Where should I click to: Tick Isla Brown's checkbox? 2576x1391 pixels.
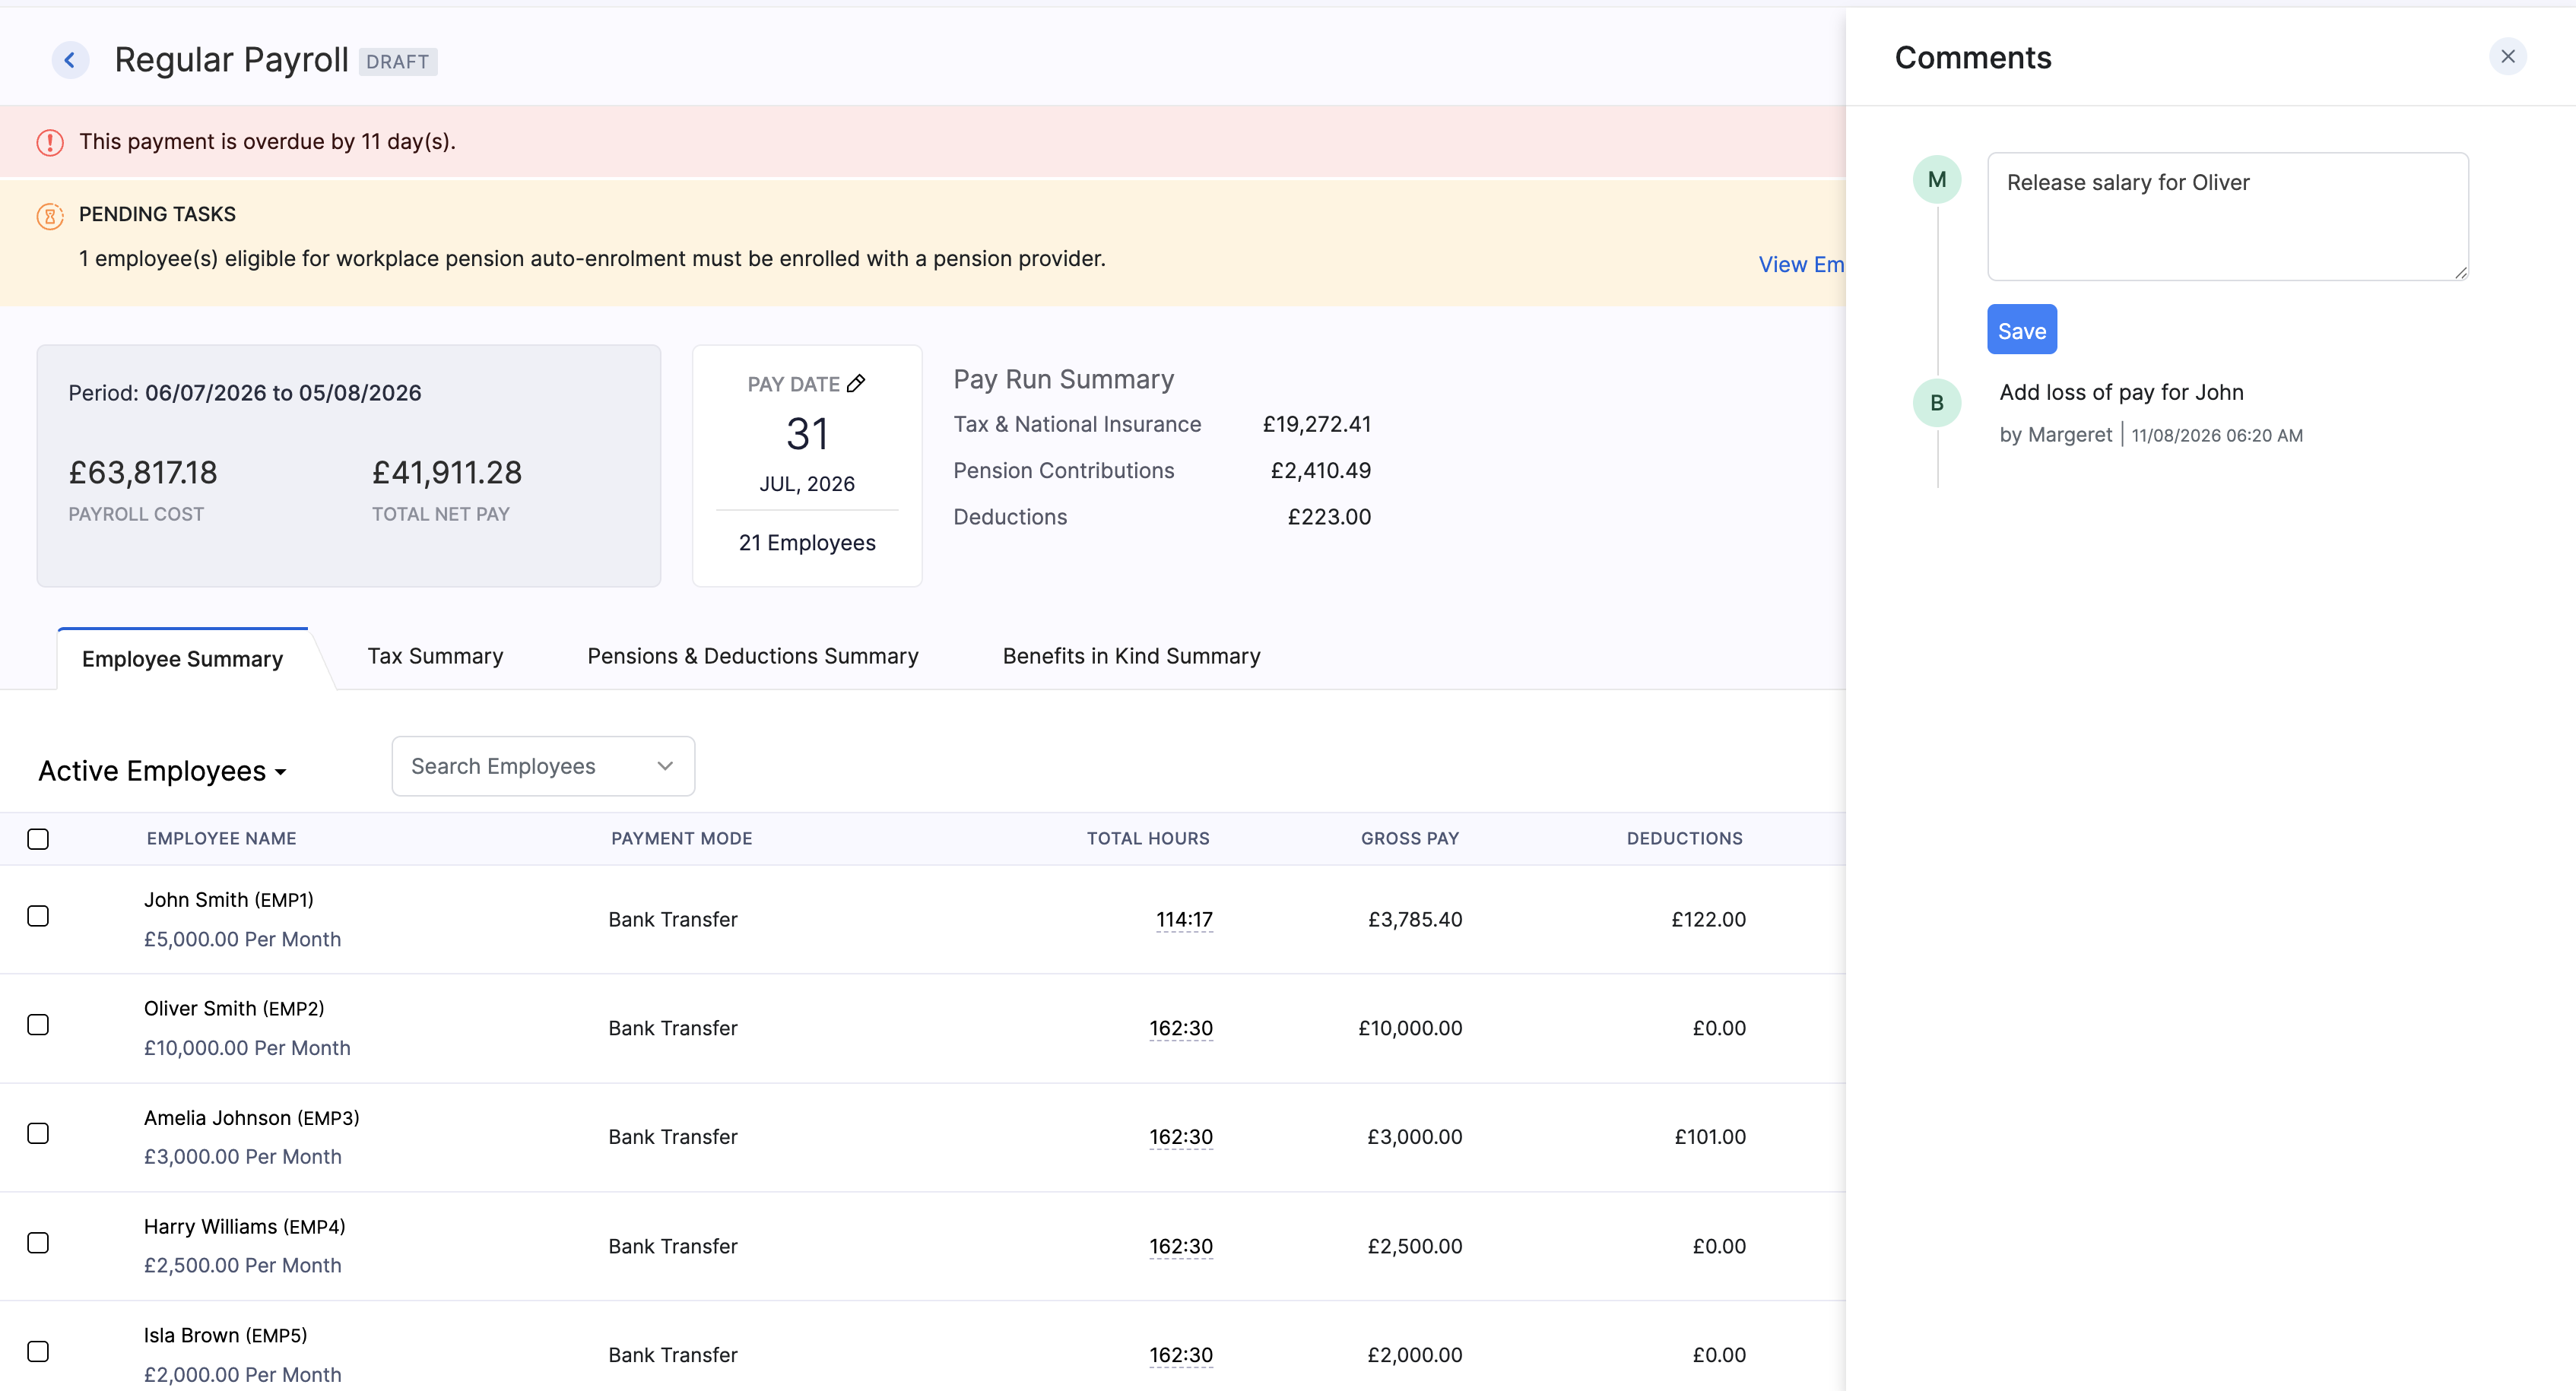(38, 1351)
